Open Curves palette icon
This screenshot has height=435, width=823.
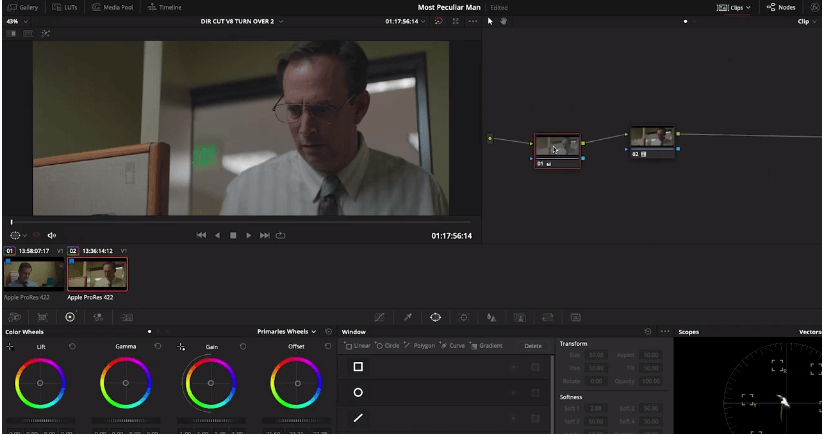(379, 317)
